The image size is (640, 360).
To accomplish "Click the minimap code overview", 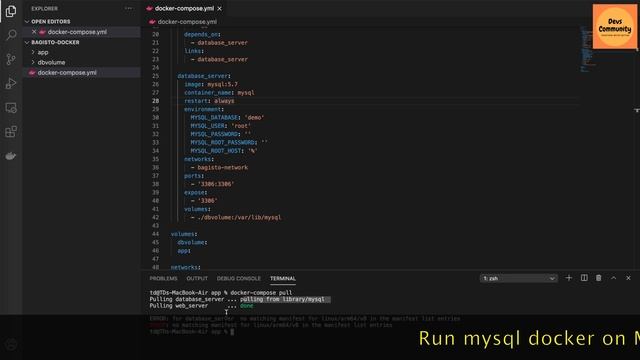I will (x=587, y=49).
